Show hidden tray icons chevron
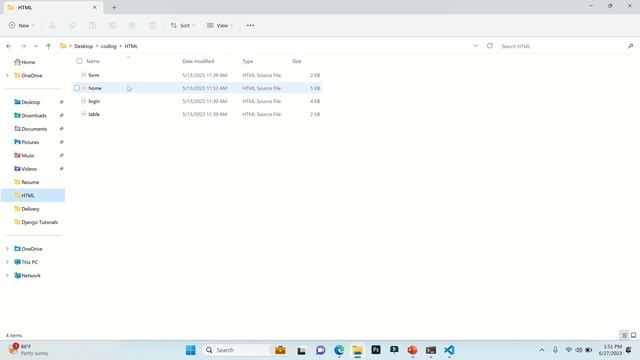The width and height of the screenshot is (640, 360). (x=542, y=350)
